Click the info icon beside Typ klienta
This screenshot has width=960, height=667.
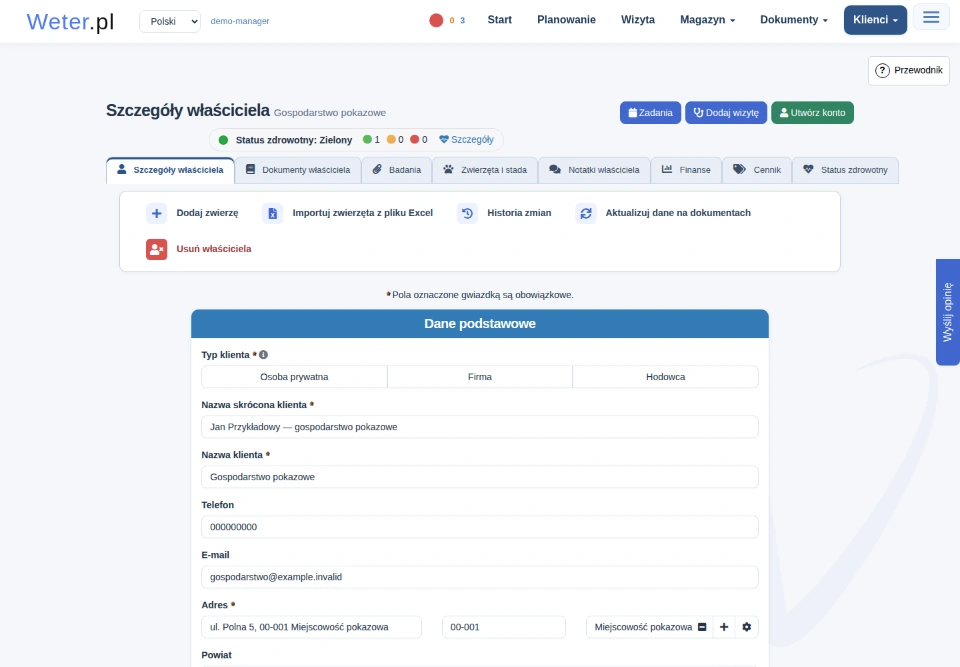point(263,355)
